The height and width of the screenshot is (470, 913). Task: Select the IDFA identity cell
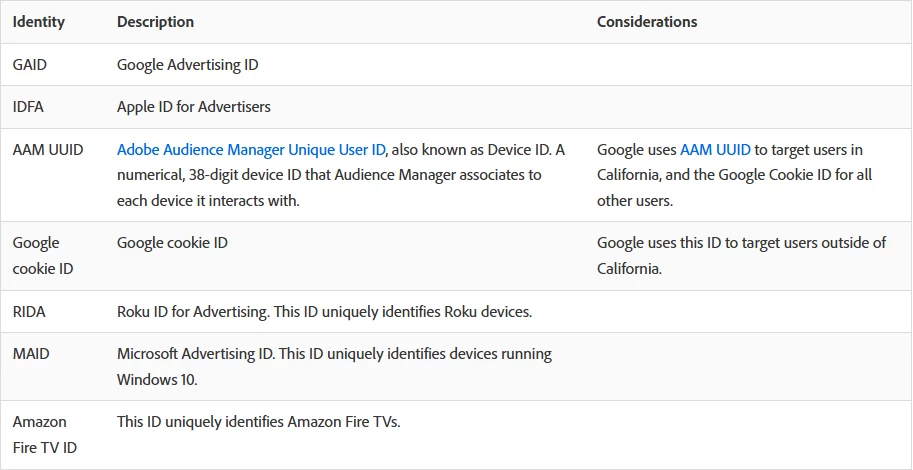(x=29, y=107)
